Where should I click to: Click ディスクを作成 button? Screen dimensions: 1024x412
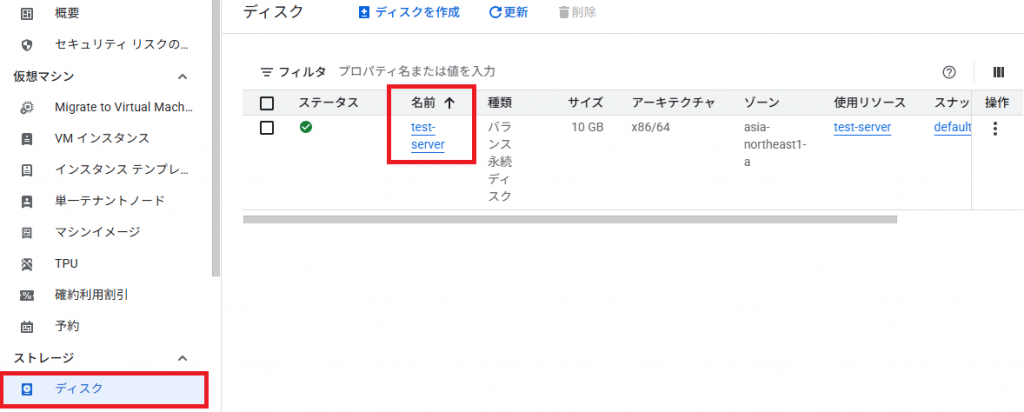click(x=409, y=12)
